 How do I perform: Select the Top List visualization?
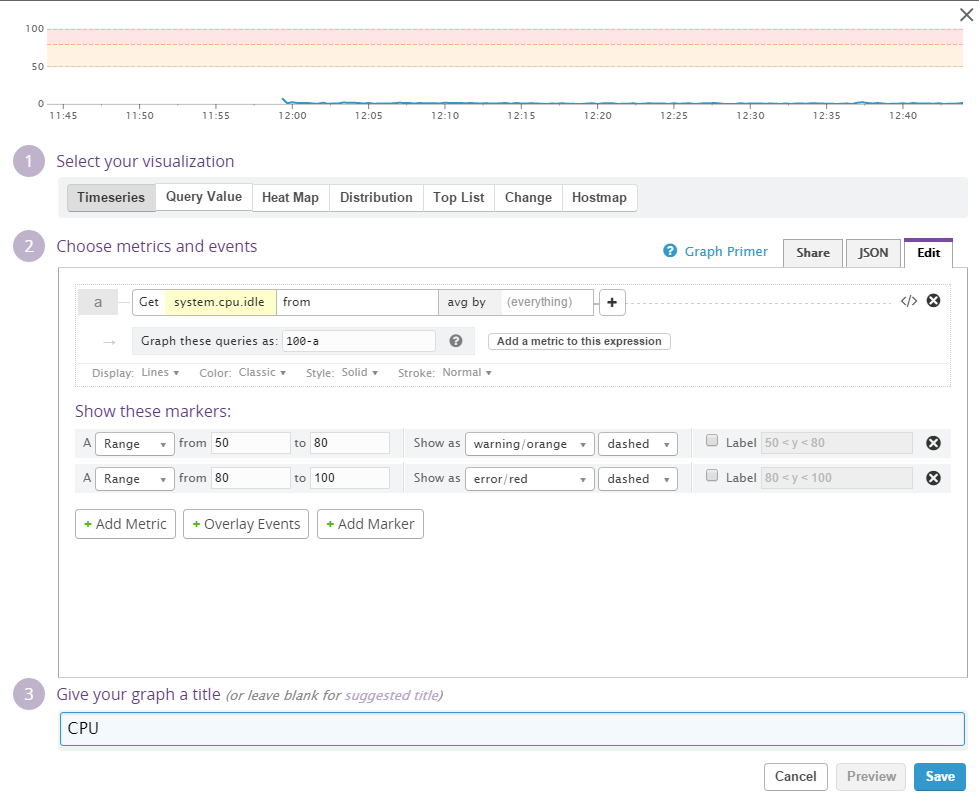[x=458, y=198]
